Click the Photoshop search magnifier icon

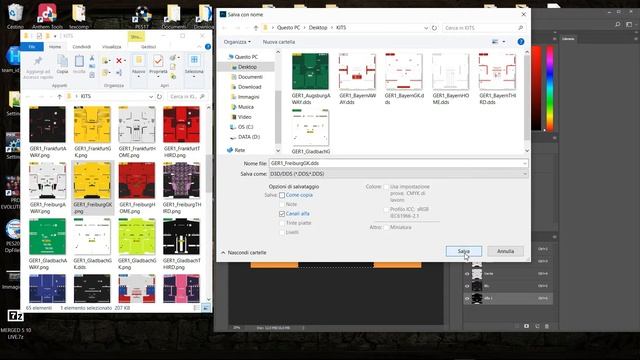pyautogui.click(x=618, y=24)
